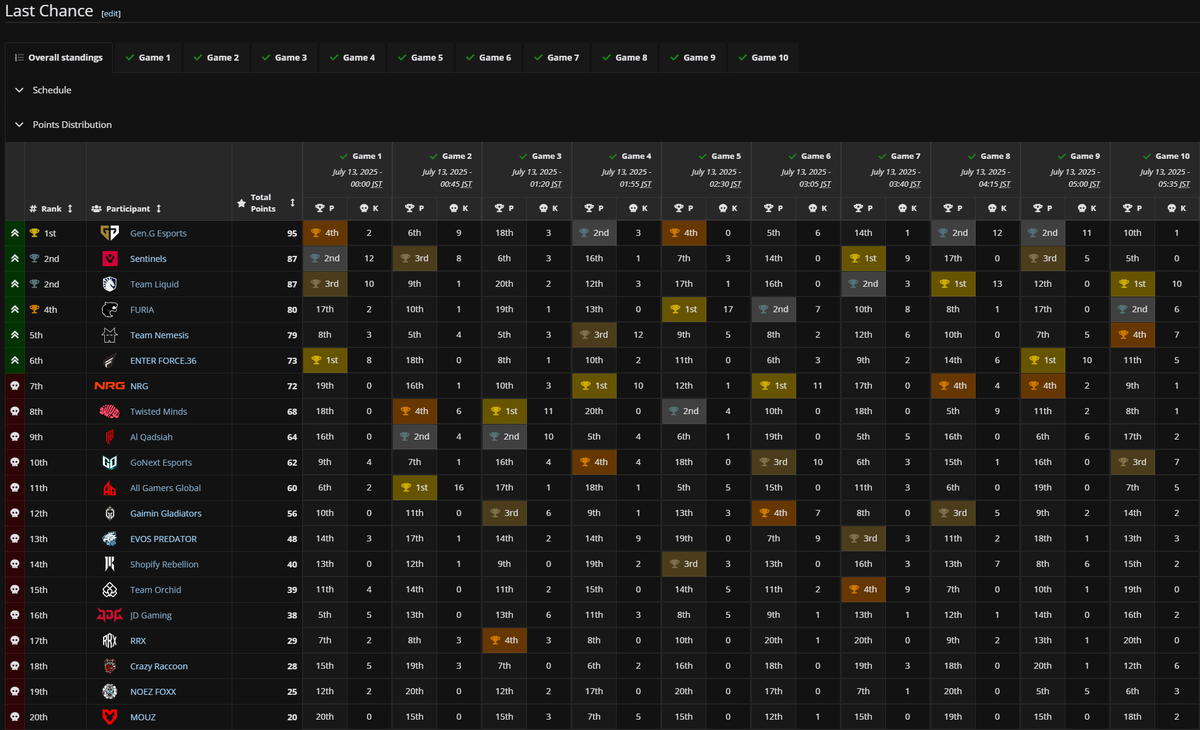Switch to the Game 5 tab
This screenshot has height=730, width=1200.
[x=420, y=58]
